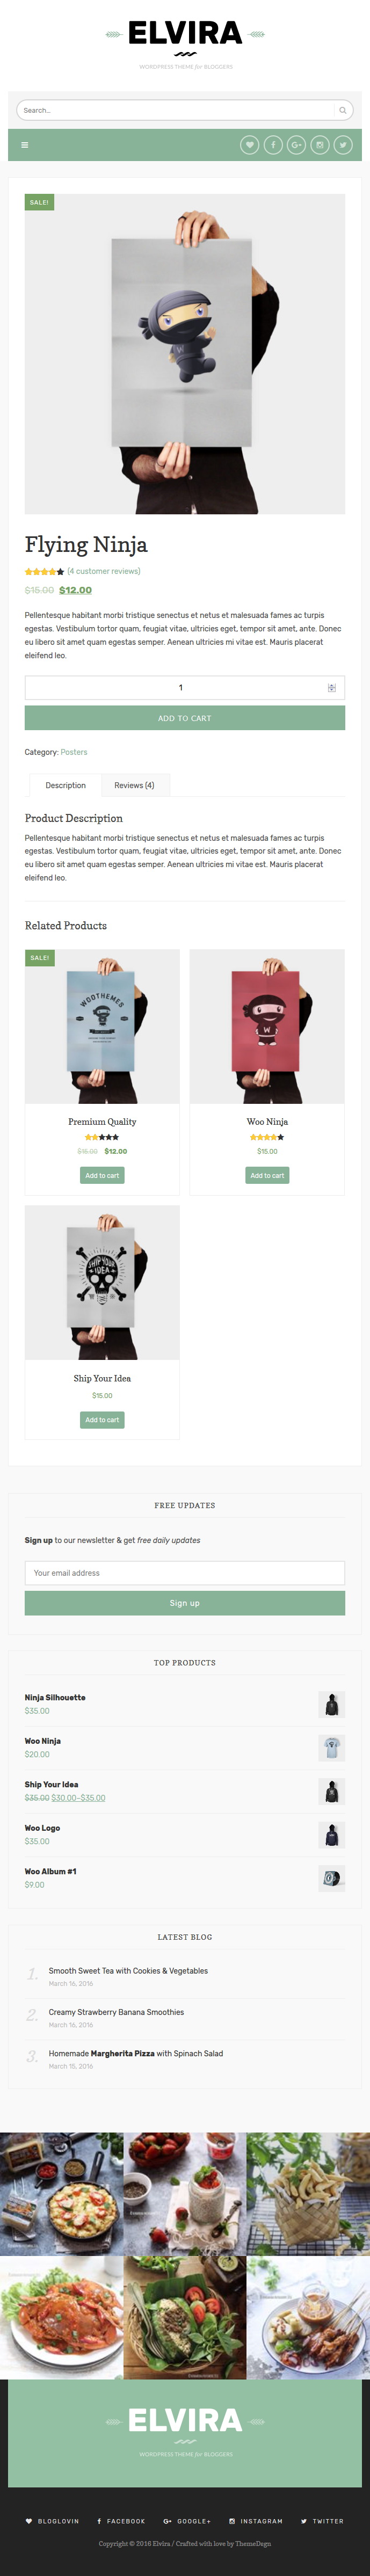
Task: Open the Woo Ninja related product thumbnail
Action: (x=267, y=1027)
